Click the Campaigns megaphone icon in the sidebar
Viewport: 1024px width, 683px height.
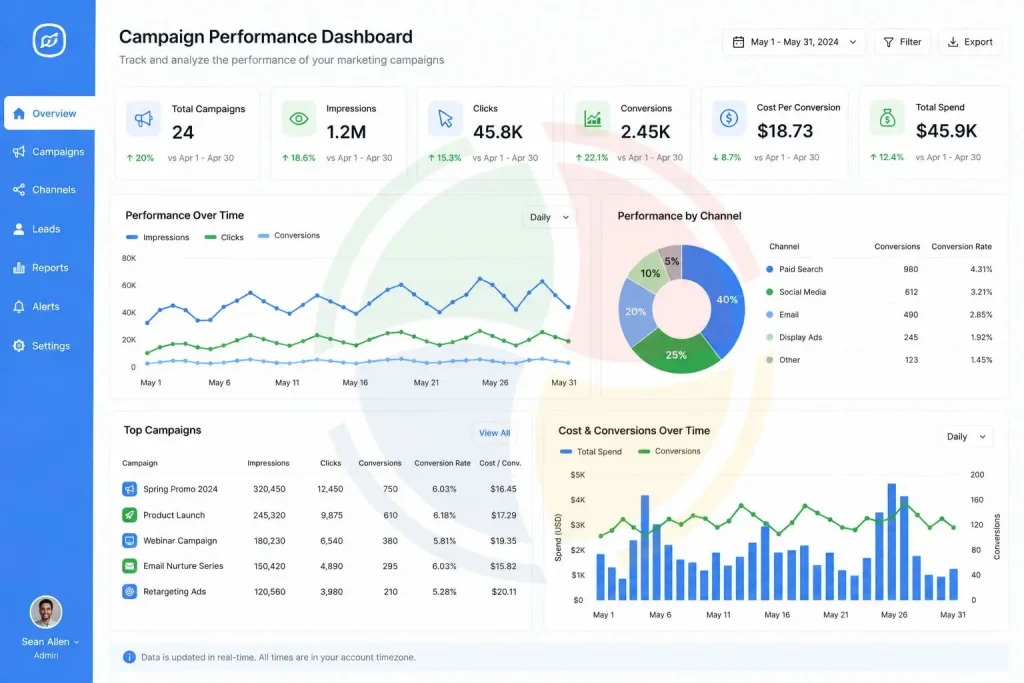tap(19, 151)
